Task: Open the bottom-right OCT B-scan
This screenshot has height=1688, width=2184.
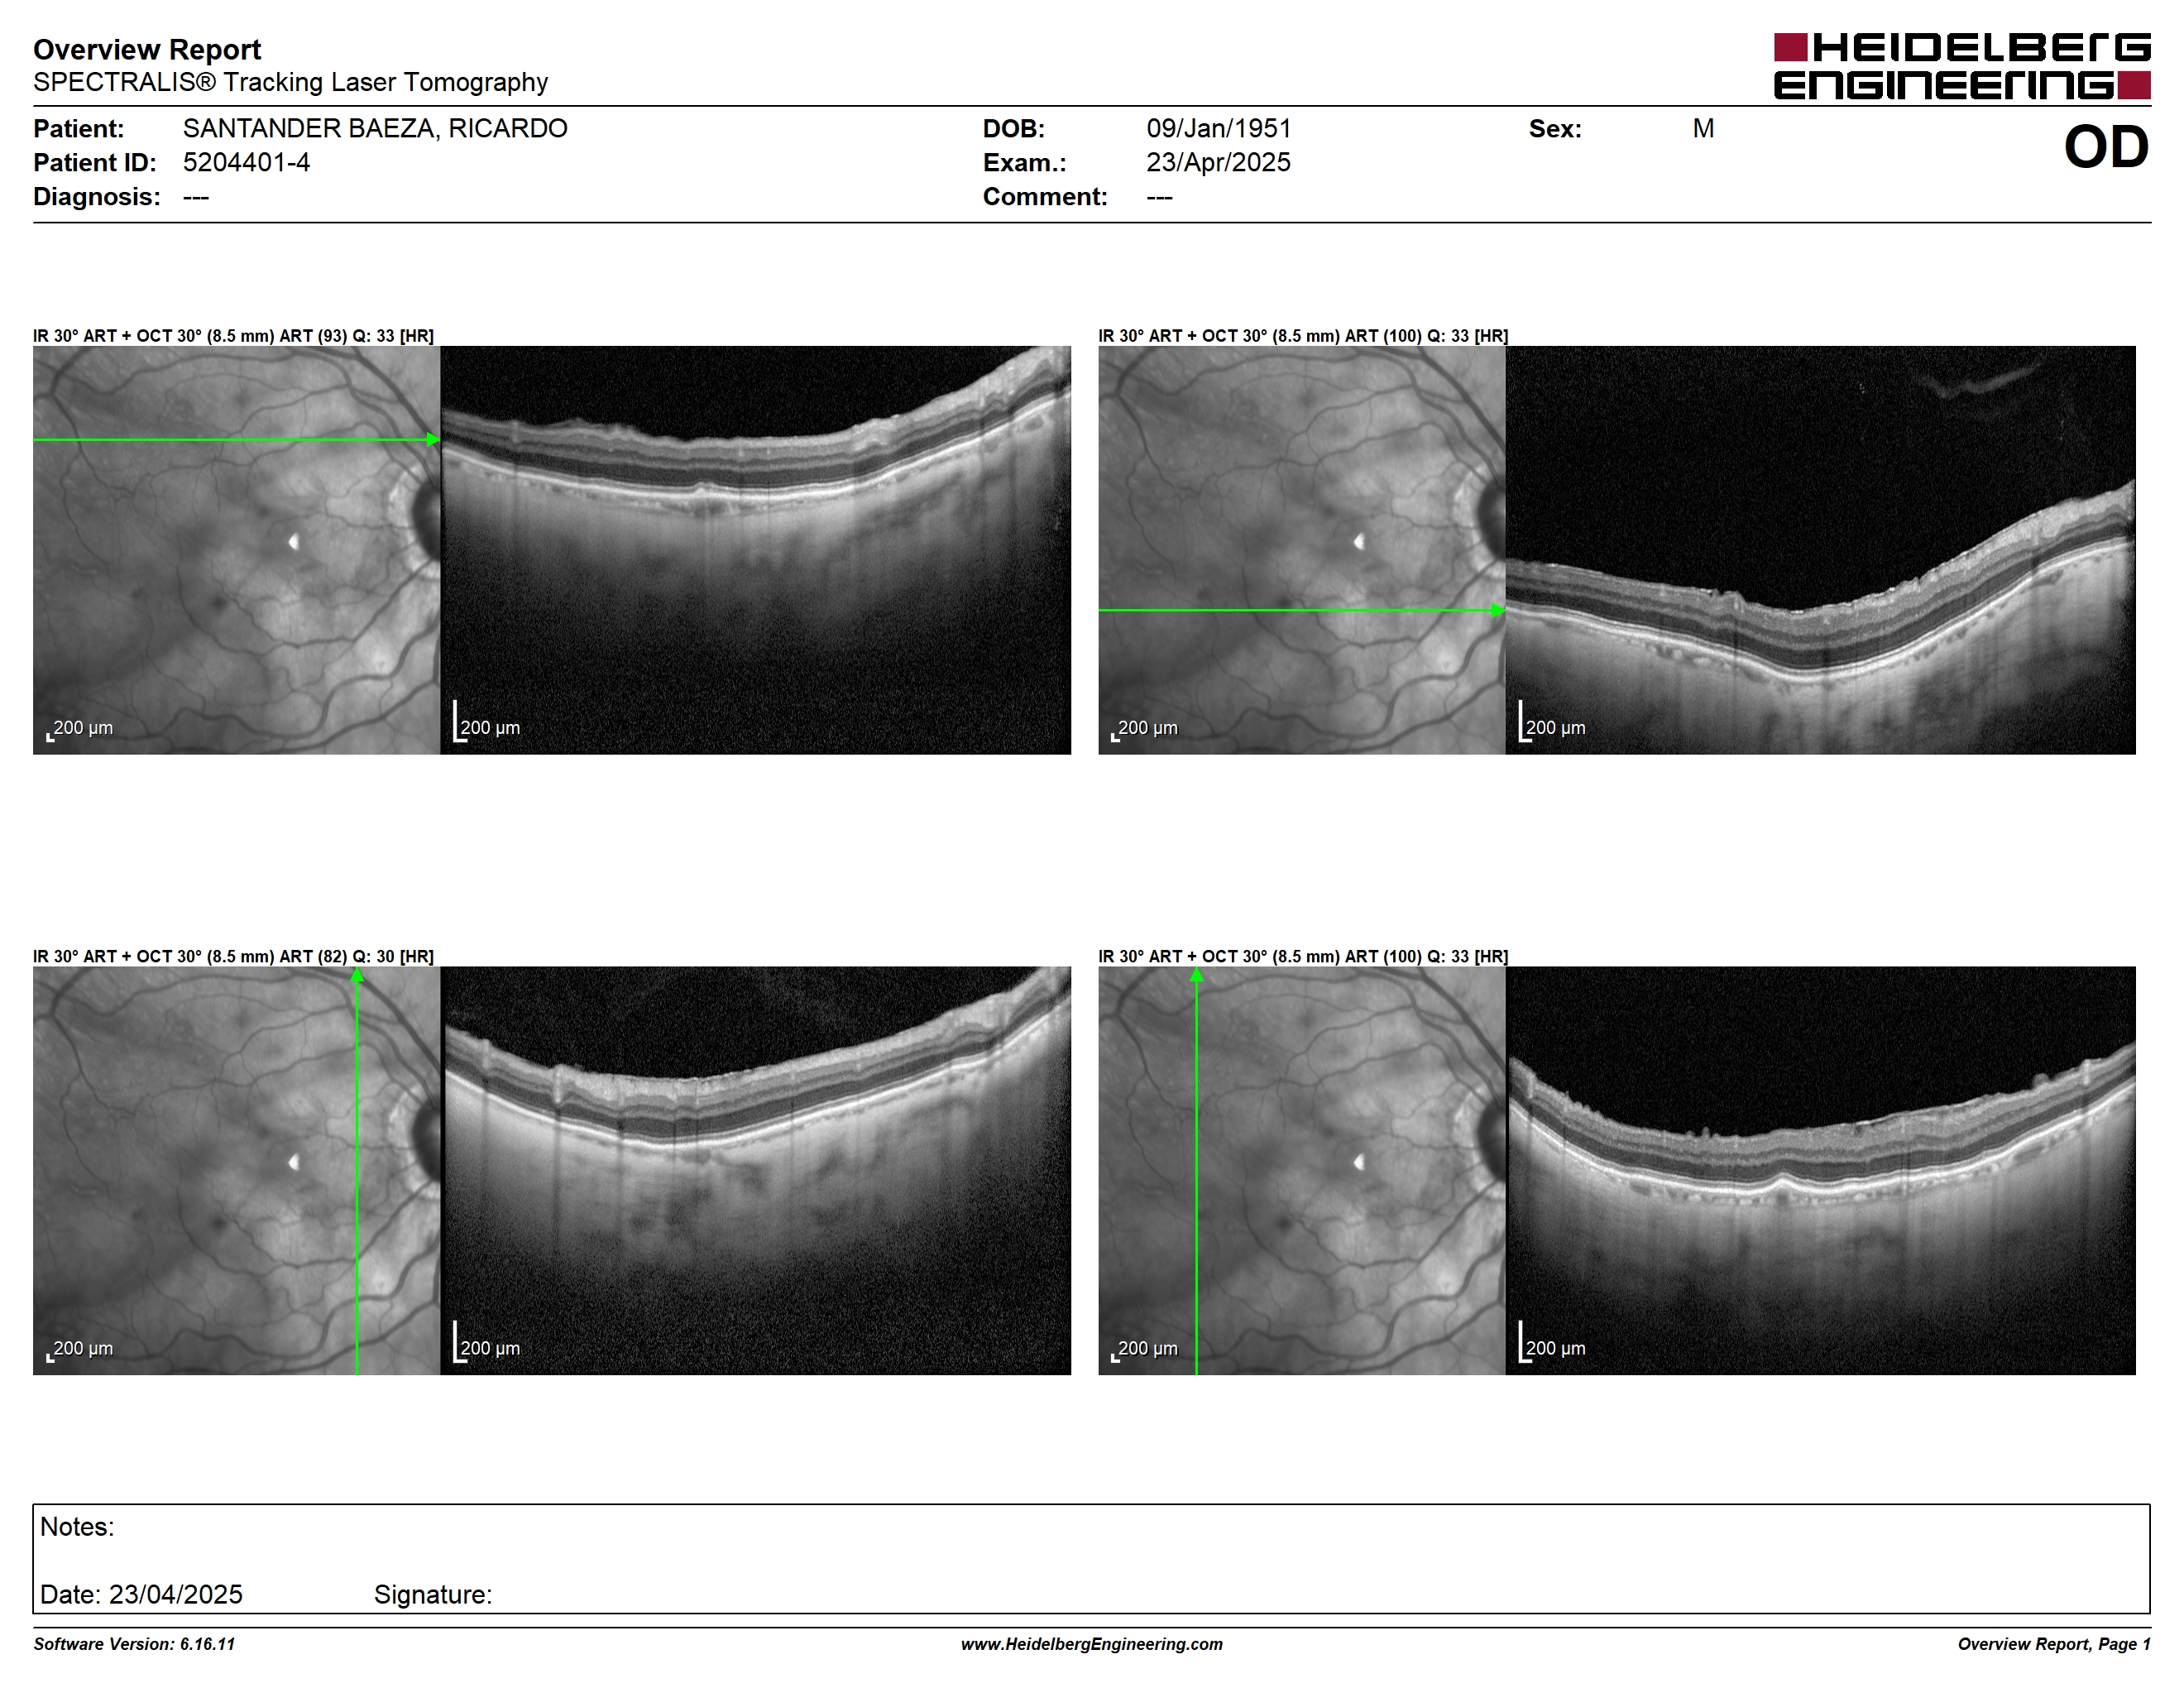Action: (x=1820, y=1170)
